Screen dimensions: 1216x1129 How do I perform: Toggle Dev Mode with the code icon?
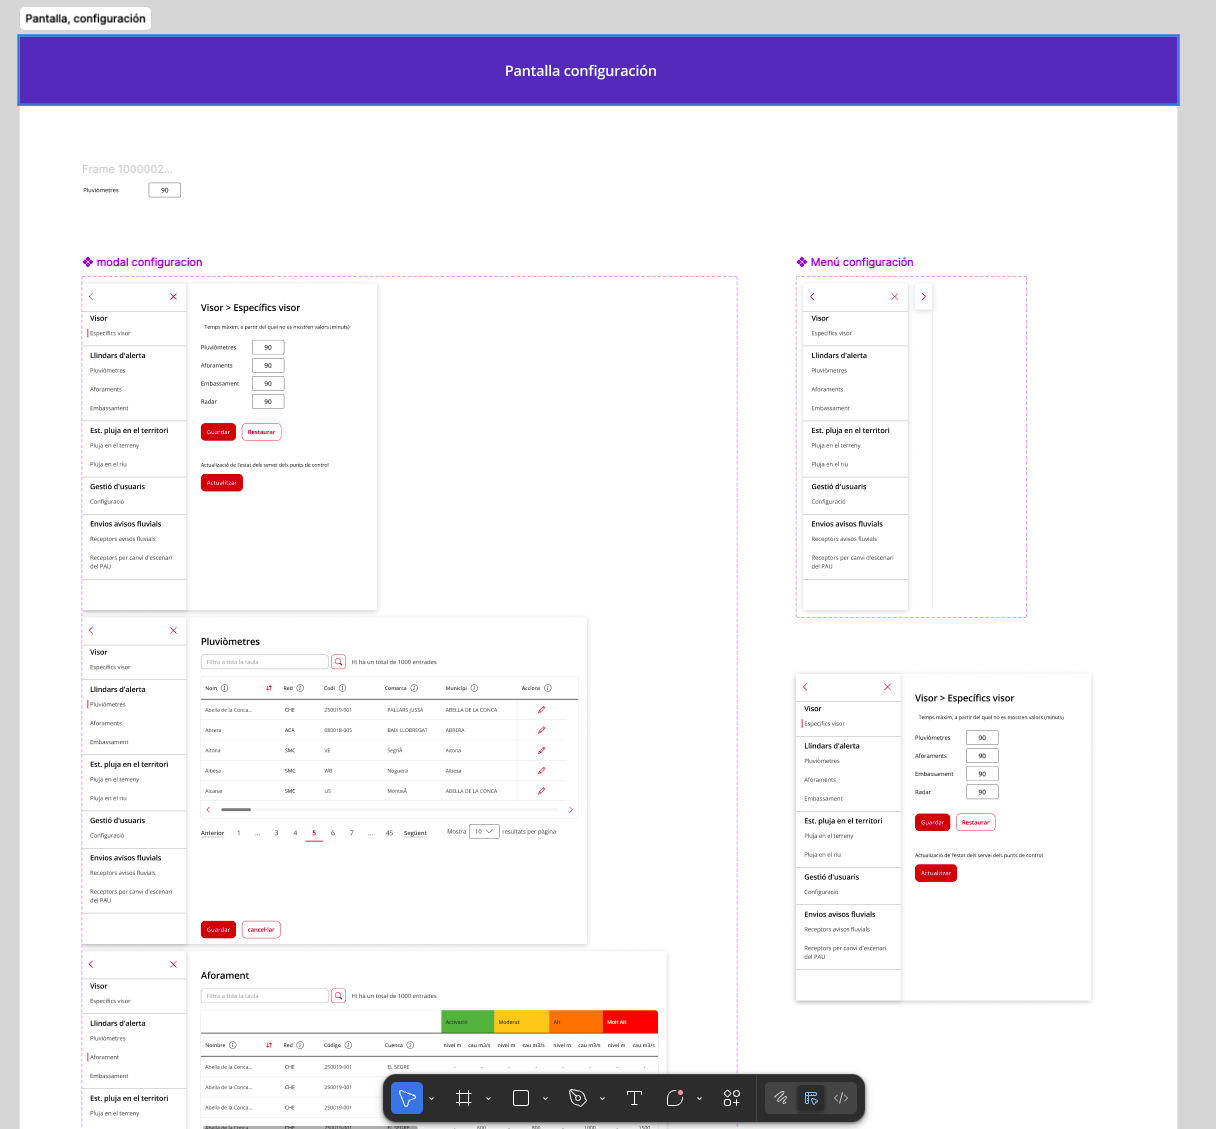pyautogui.click(x=841, y=1098)
